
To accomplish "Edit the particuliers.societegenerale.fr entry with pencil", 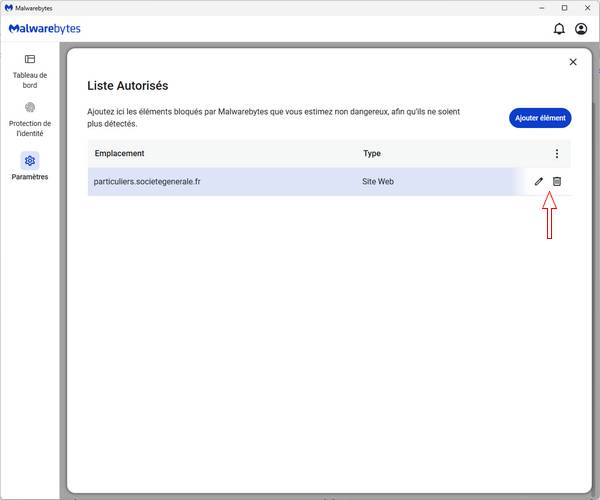I will point(539,181).
